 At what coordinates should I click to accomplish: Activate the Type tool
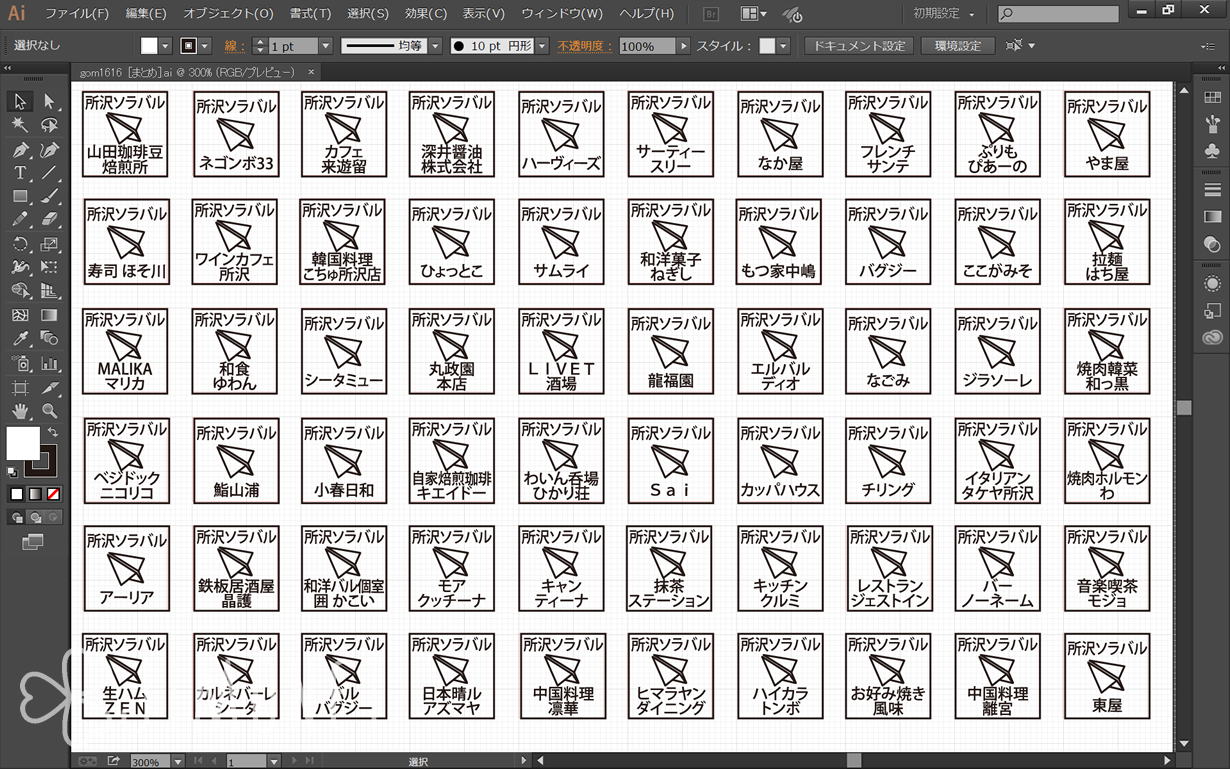click(20, 173)
